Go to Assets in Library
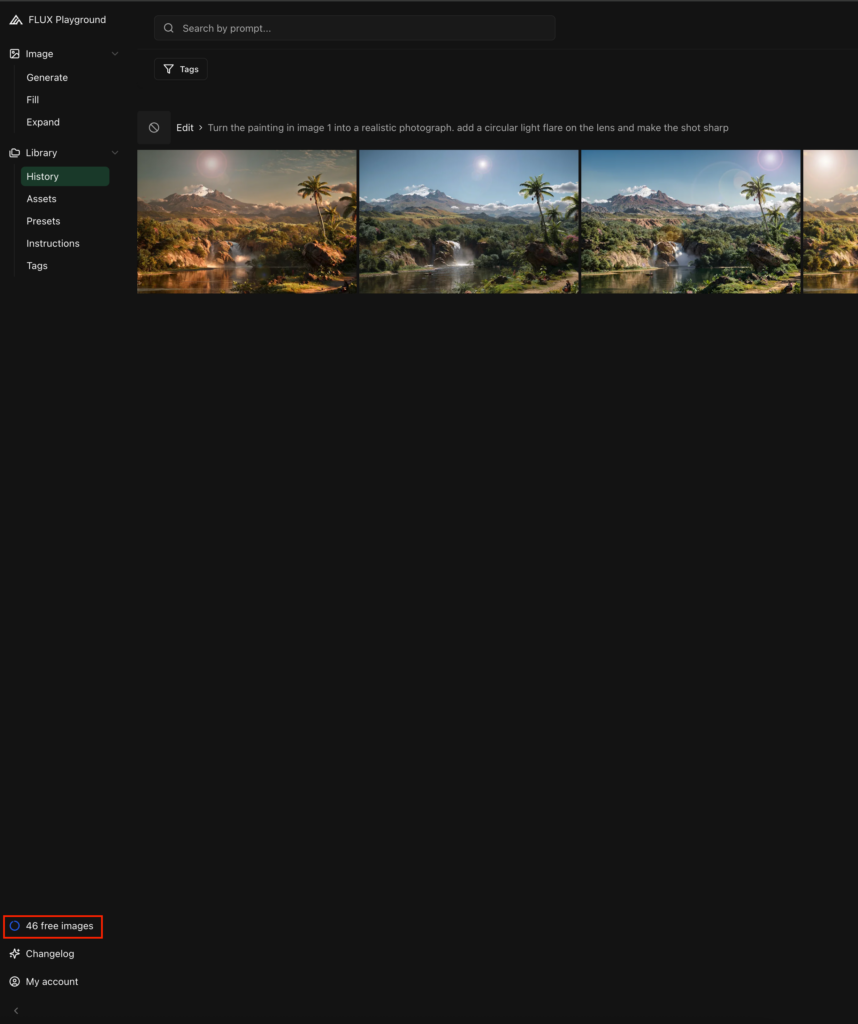This screenshot has width=858, height=1024. click(41, 199)
